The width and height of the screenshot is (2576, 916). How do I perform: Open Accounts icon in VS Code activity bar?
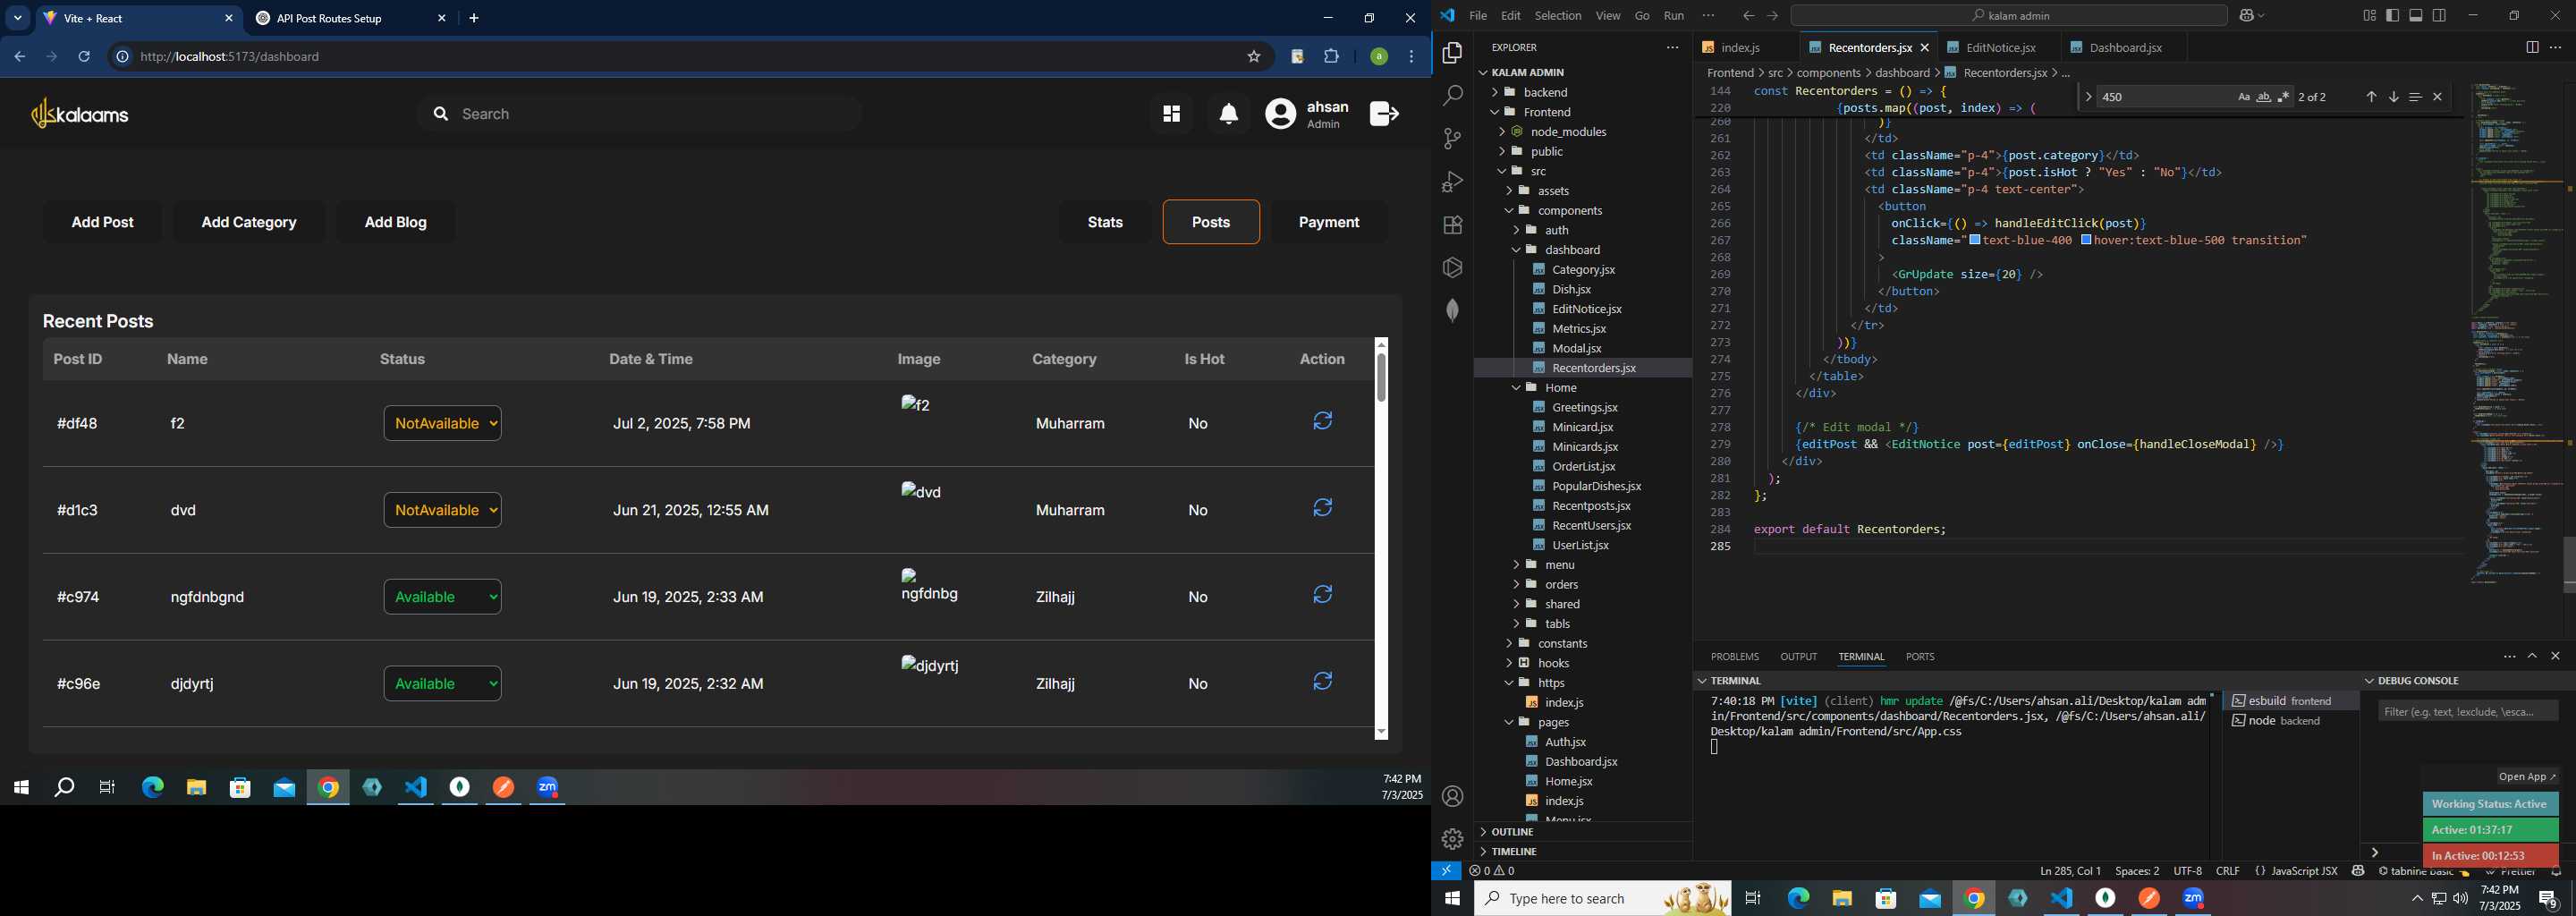coord(1452,797)
